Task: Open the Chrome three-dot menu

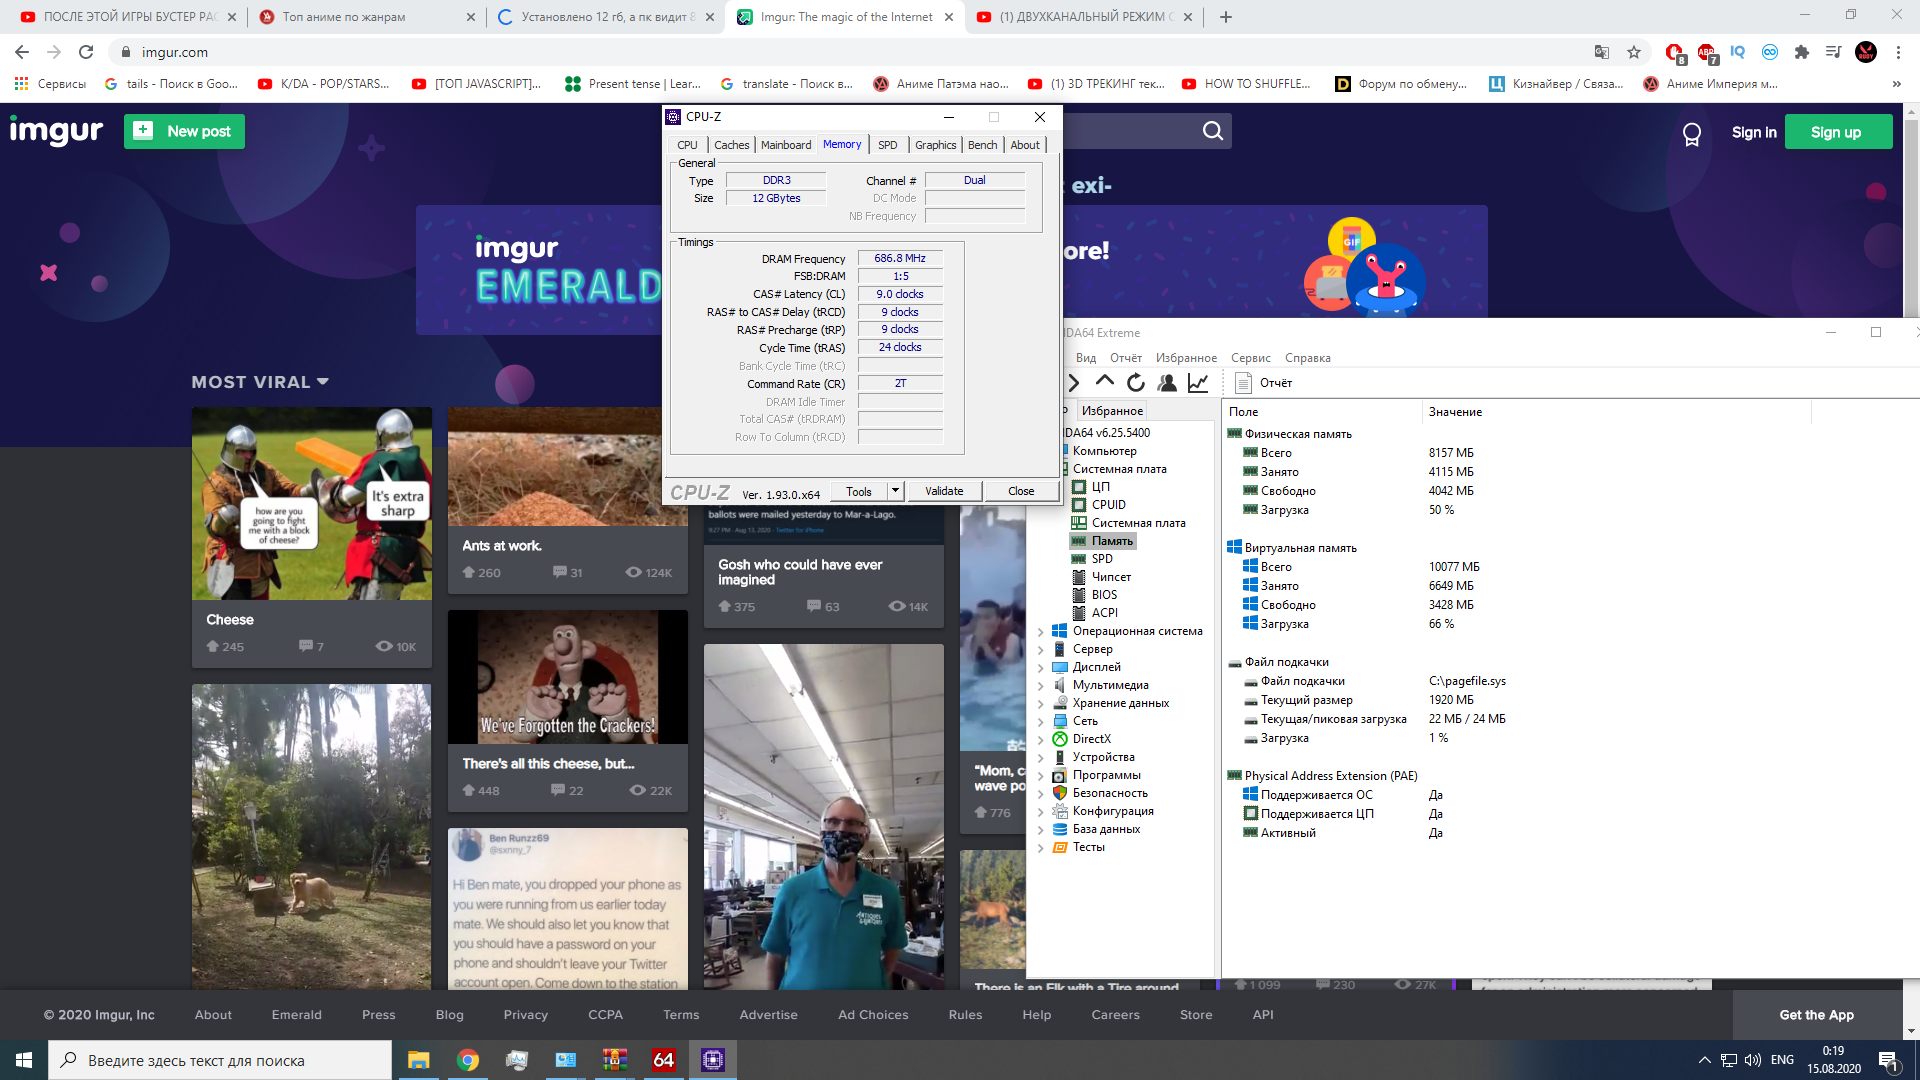Action: tap(1898, 52)
